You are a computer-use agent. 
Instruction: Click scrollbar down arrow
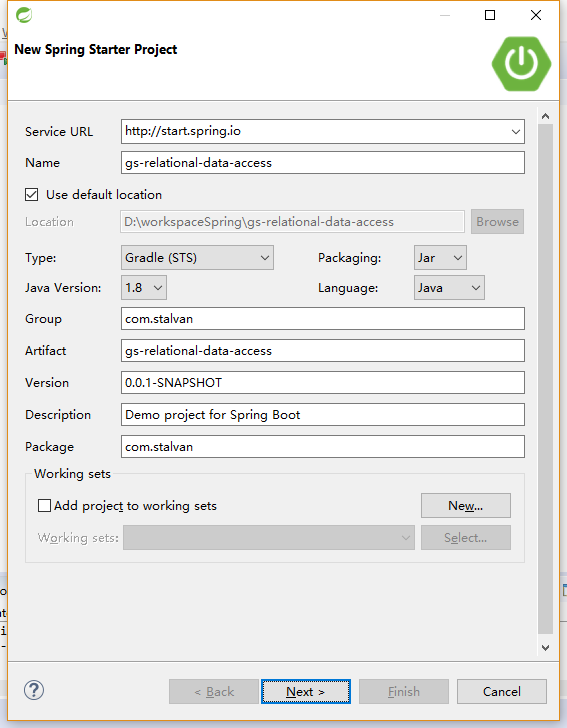click(x=546, y=647)
